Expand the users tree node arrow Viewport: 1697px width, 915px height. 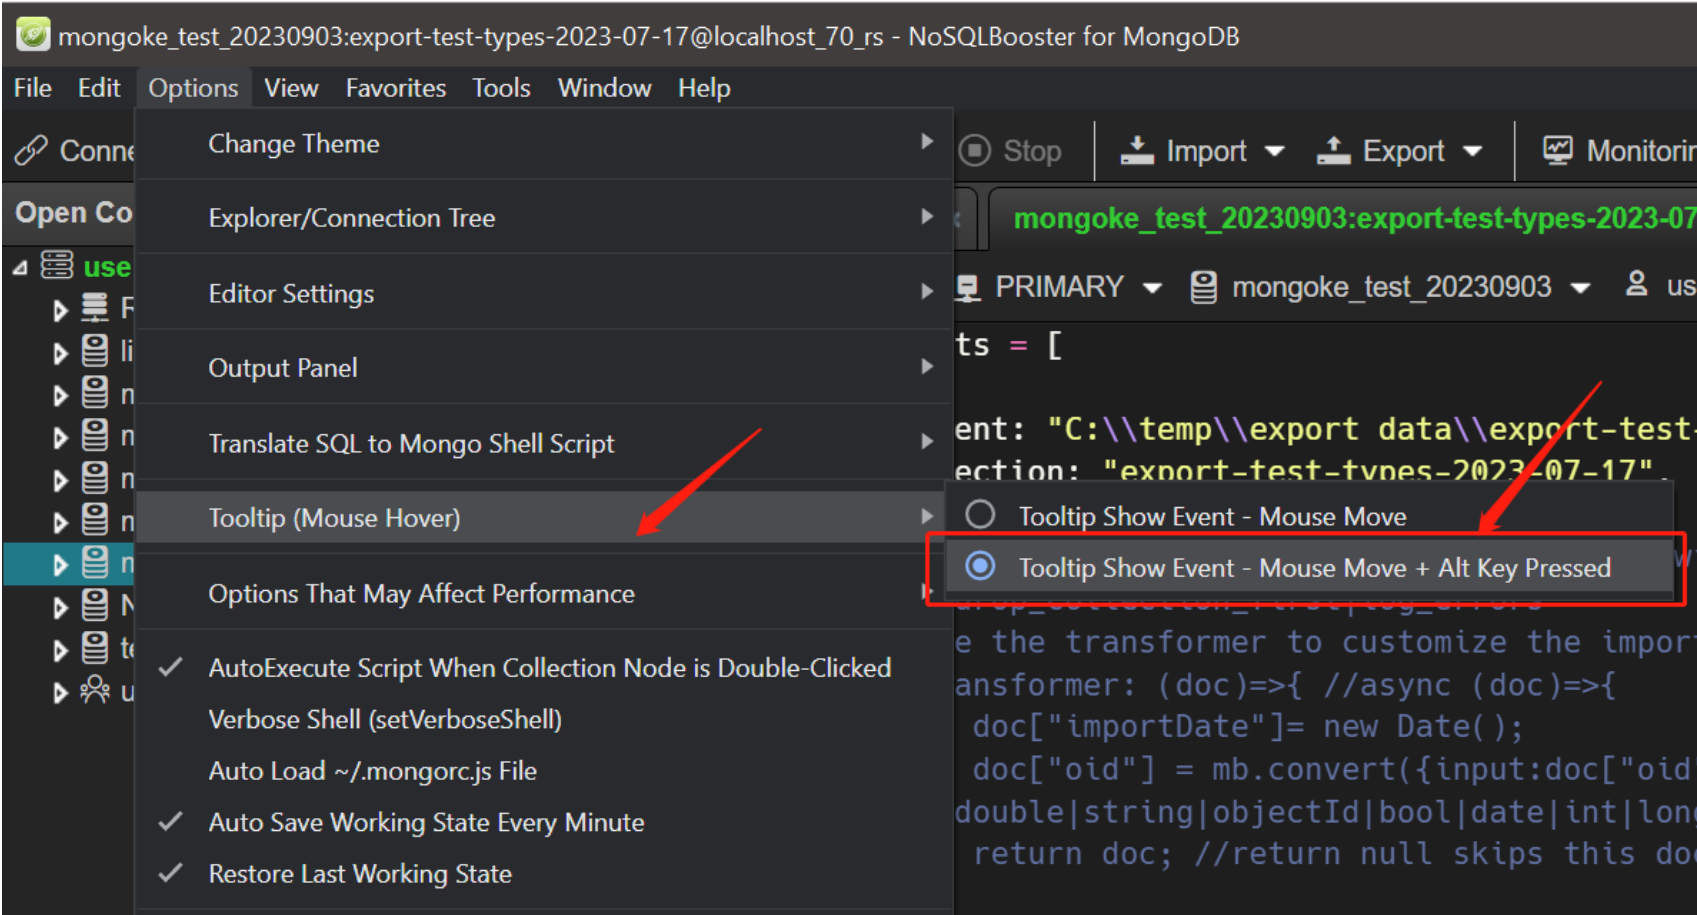point(60,693)
